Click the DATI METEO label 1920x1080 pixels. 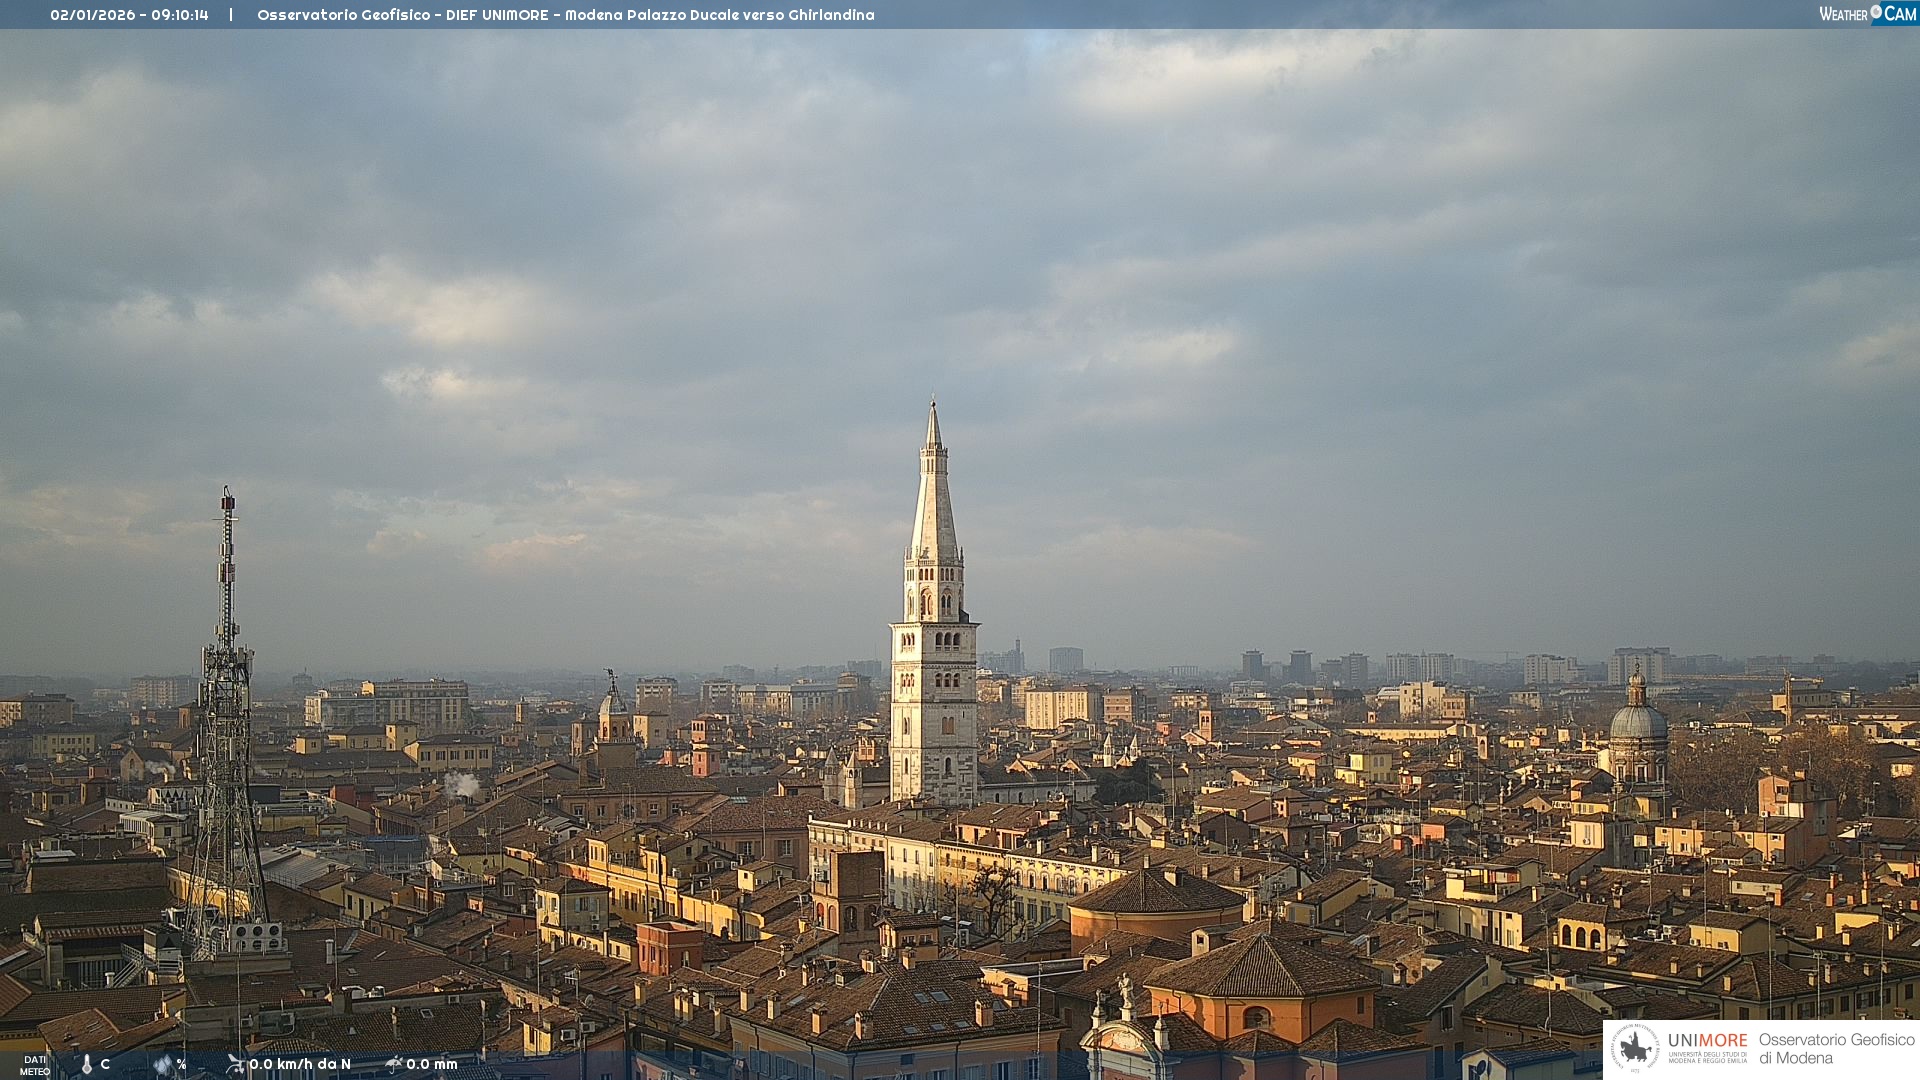(x=35, y=1065)
